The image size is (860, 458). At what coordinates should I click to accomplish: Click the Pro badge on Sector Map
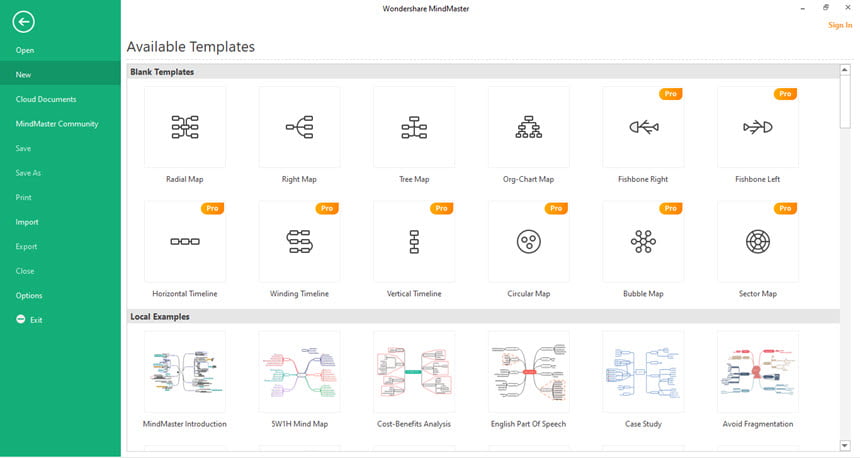(x=785, y=208)
